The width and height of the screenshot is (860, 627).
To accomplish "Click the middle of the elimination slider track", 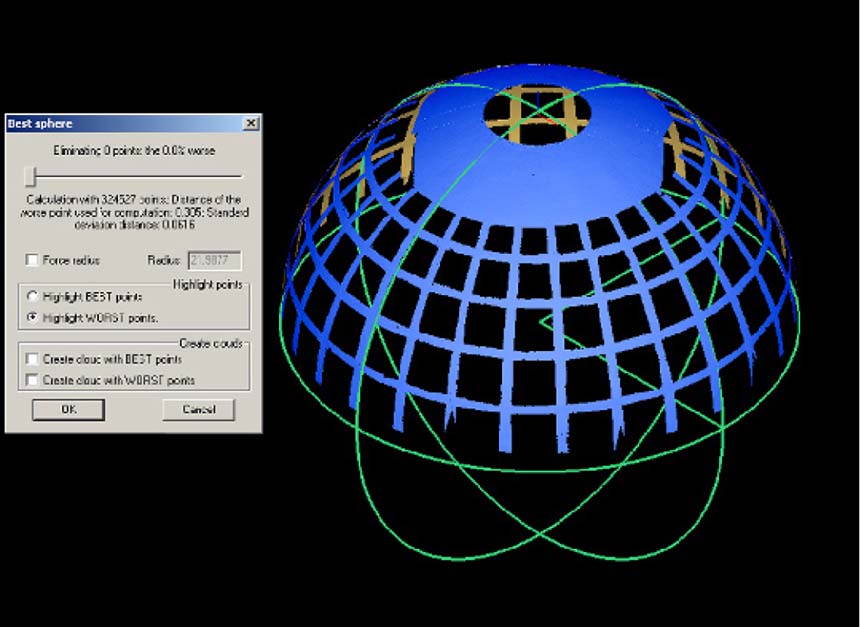I will [134, 177].
